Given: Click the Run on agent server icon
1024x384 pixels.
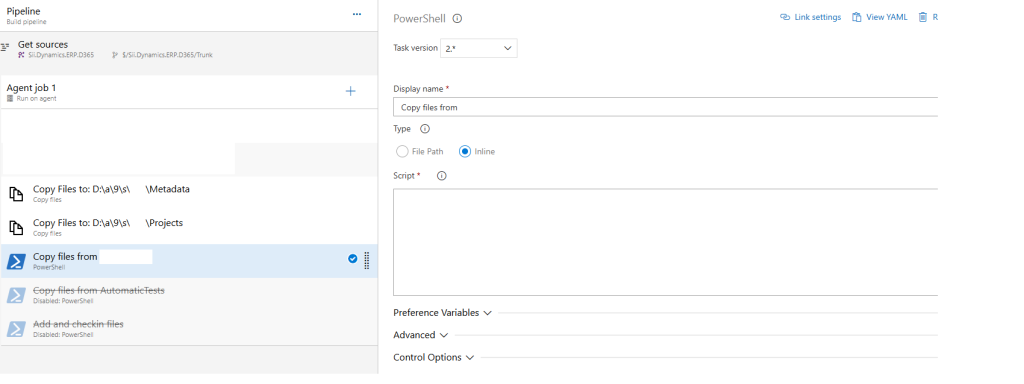Looking at the screenshot, I should [10, 98].
